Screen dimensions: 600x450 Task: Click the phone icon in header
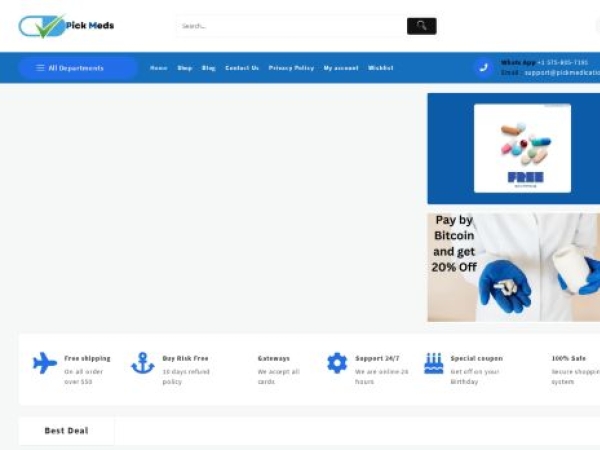click(x=483, y=68)
